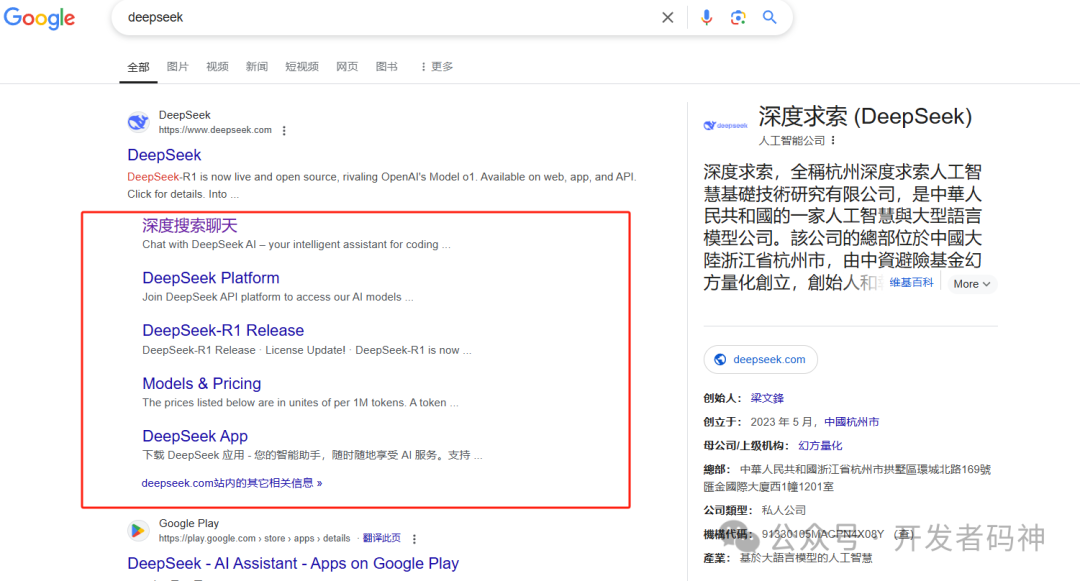Screen dimensions: 1080x581
Task: Open the 短视频 tab
Action: tap(302, 67)
